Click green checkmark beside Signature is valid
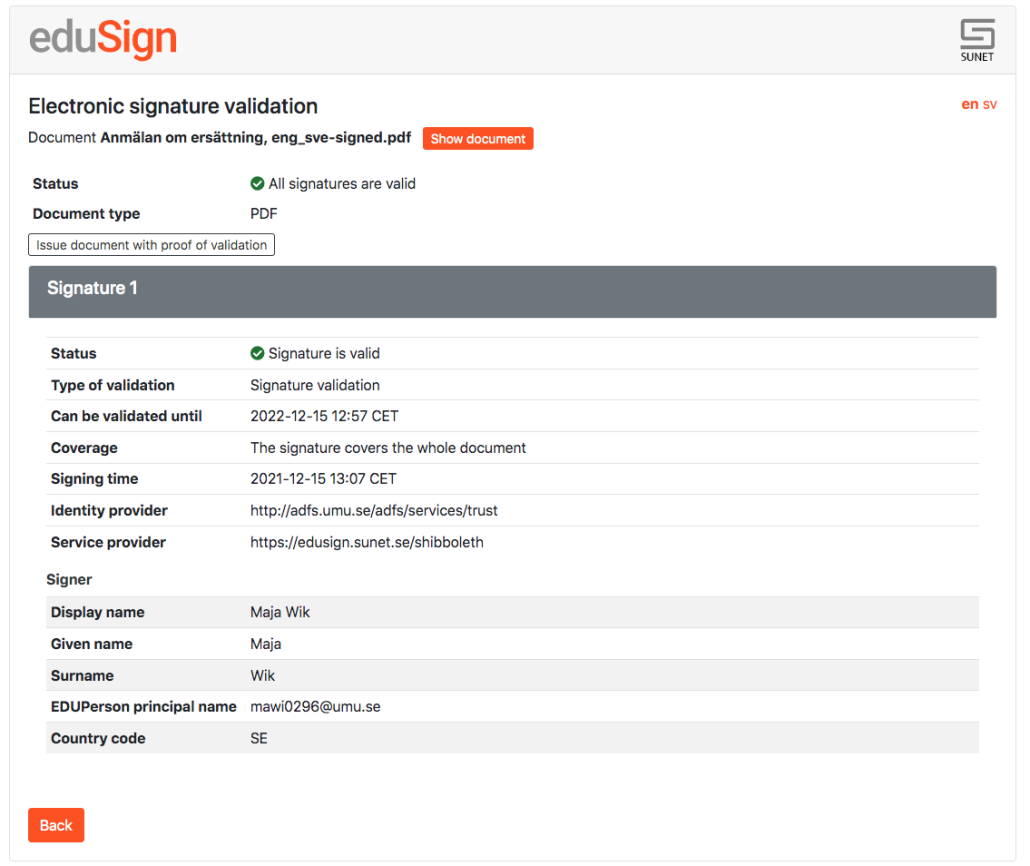The width and height of the screenshot is (1030, 866). click(258, 353)
